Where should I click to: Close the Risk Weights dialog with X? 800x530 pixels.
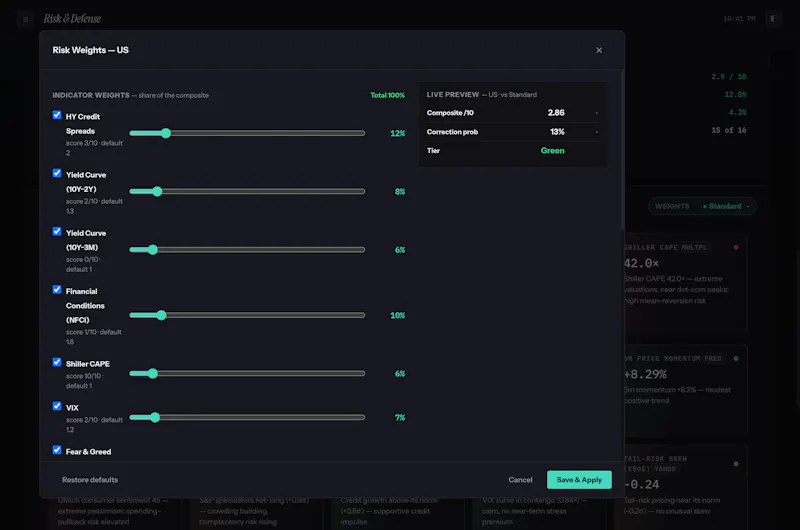point(599,50)
